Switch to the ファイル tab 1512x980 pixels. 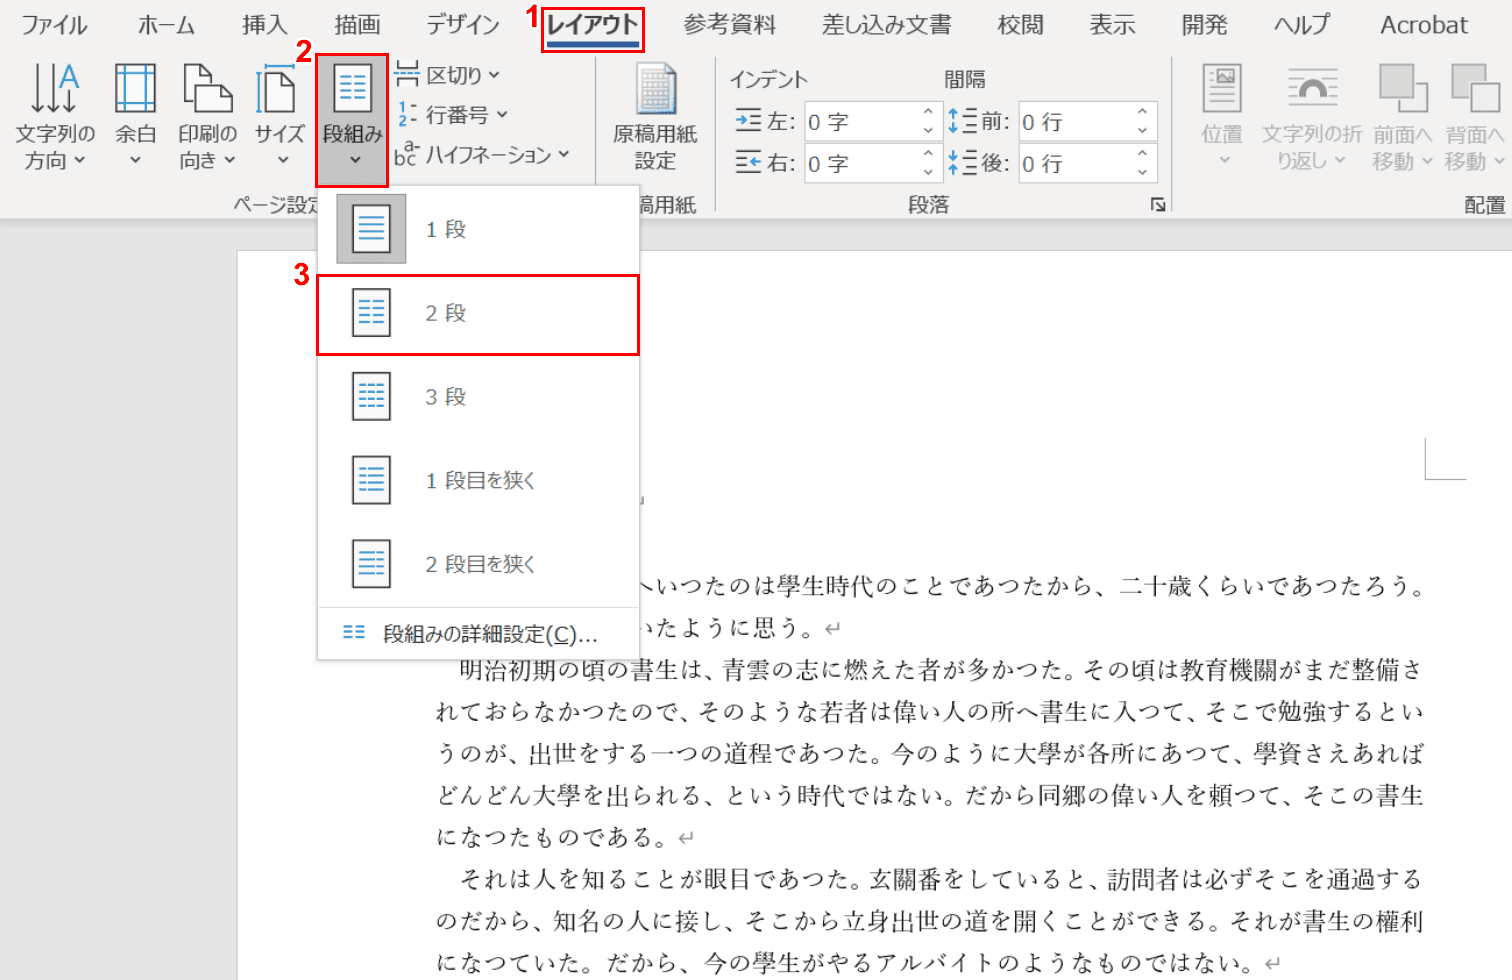(55, 25)
